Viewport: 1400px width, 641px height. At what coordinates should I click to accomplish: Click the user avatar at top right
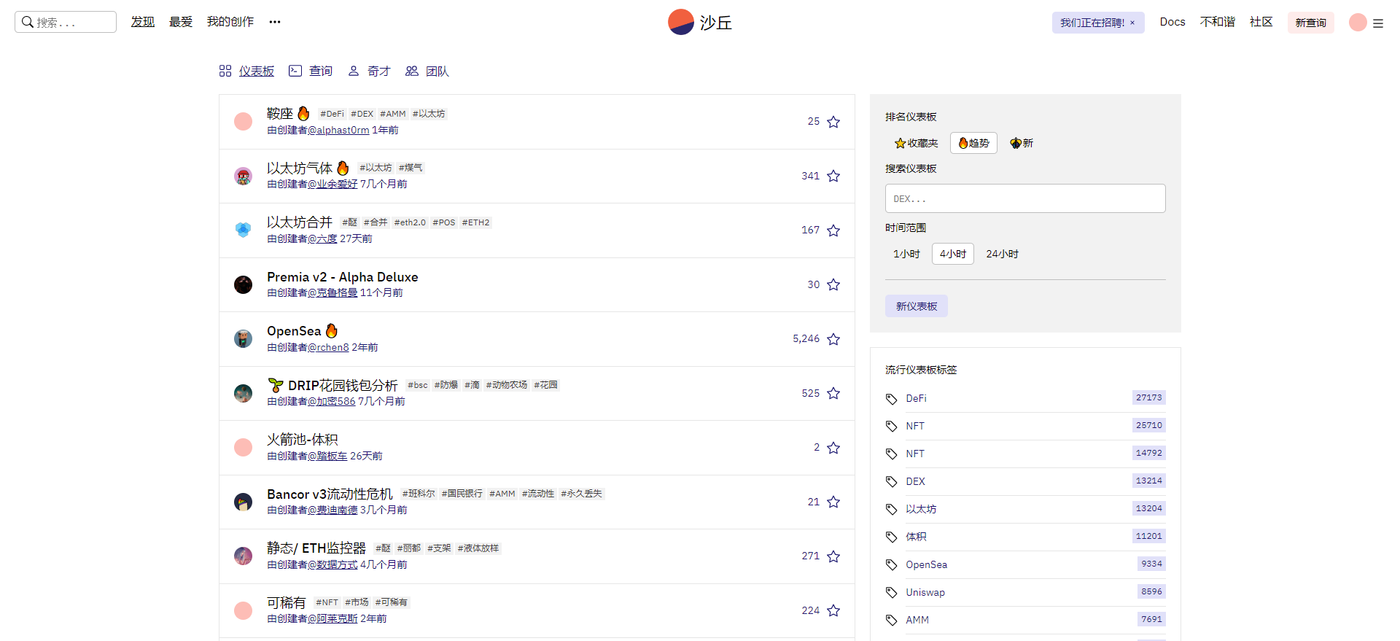1357,22
